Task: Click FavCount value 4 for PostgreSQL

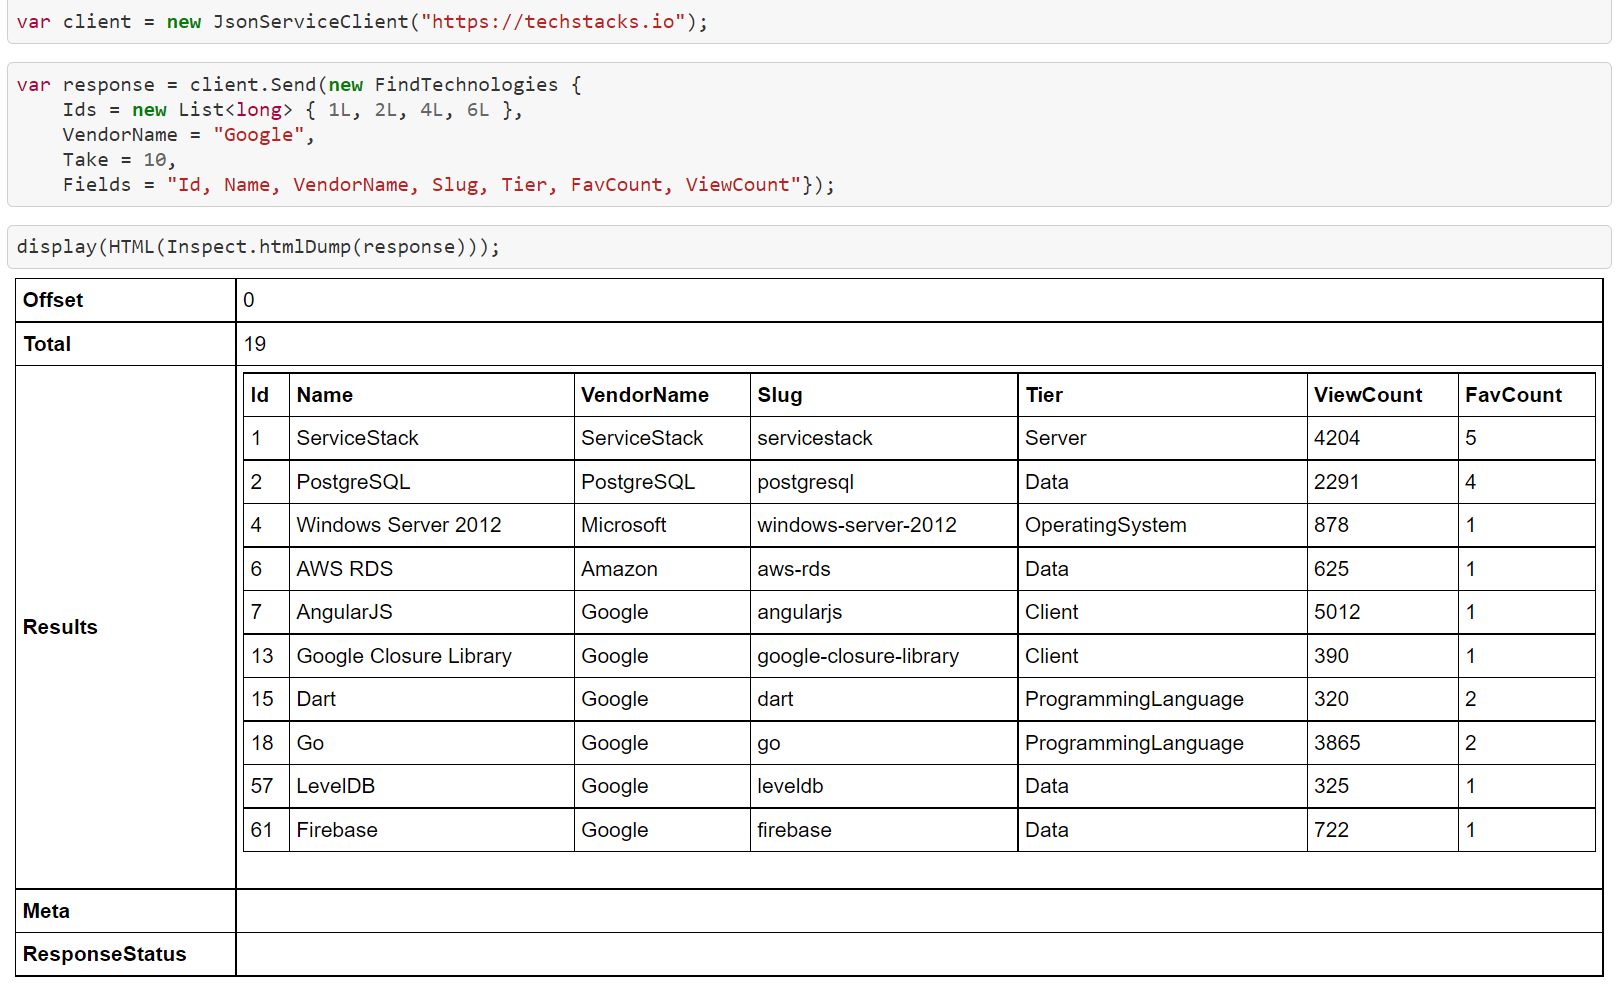Action: [x=1526, y=482]
